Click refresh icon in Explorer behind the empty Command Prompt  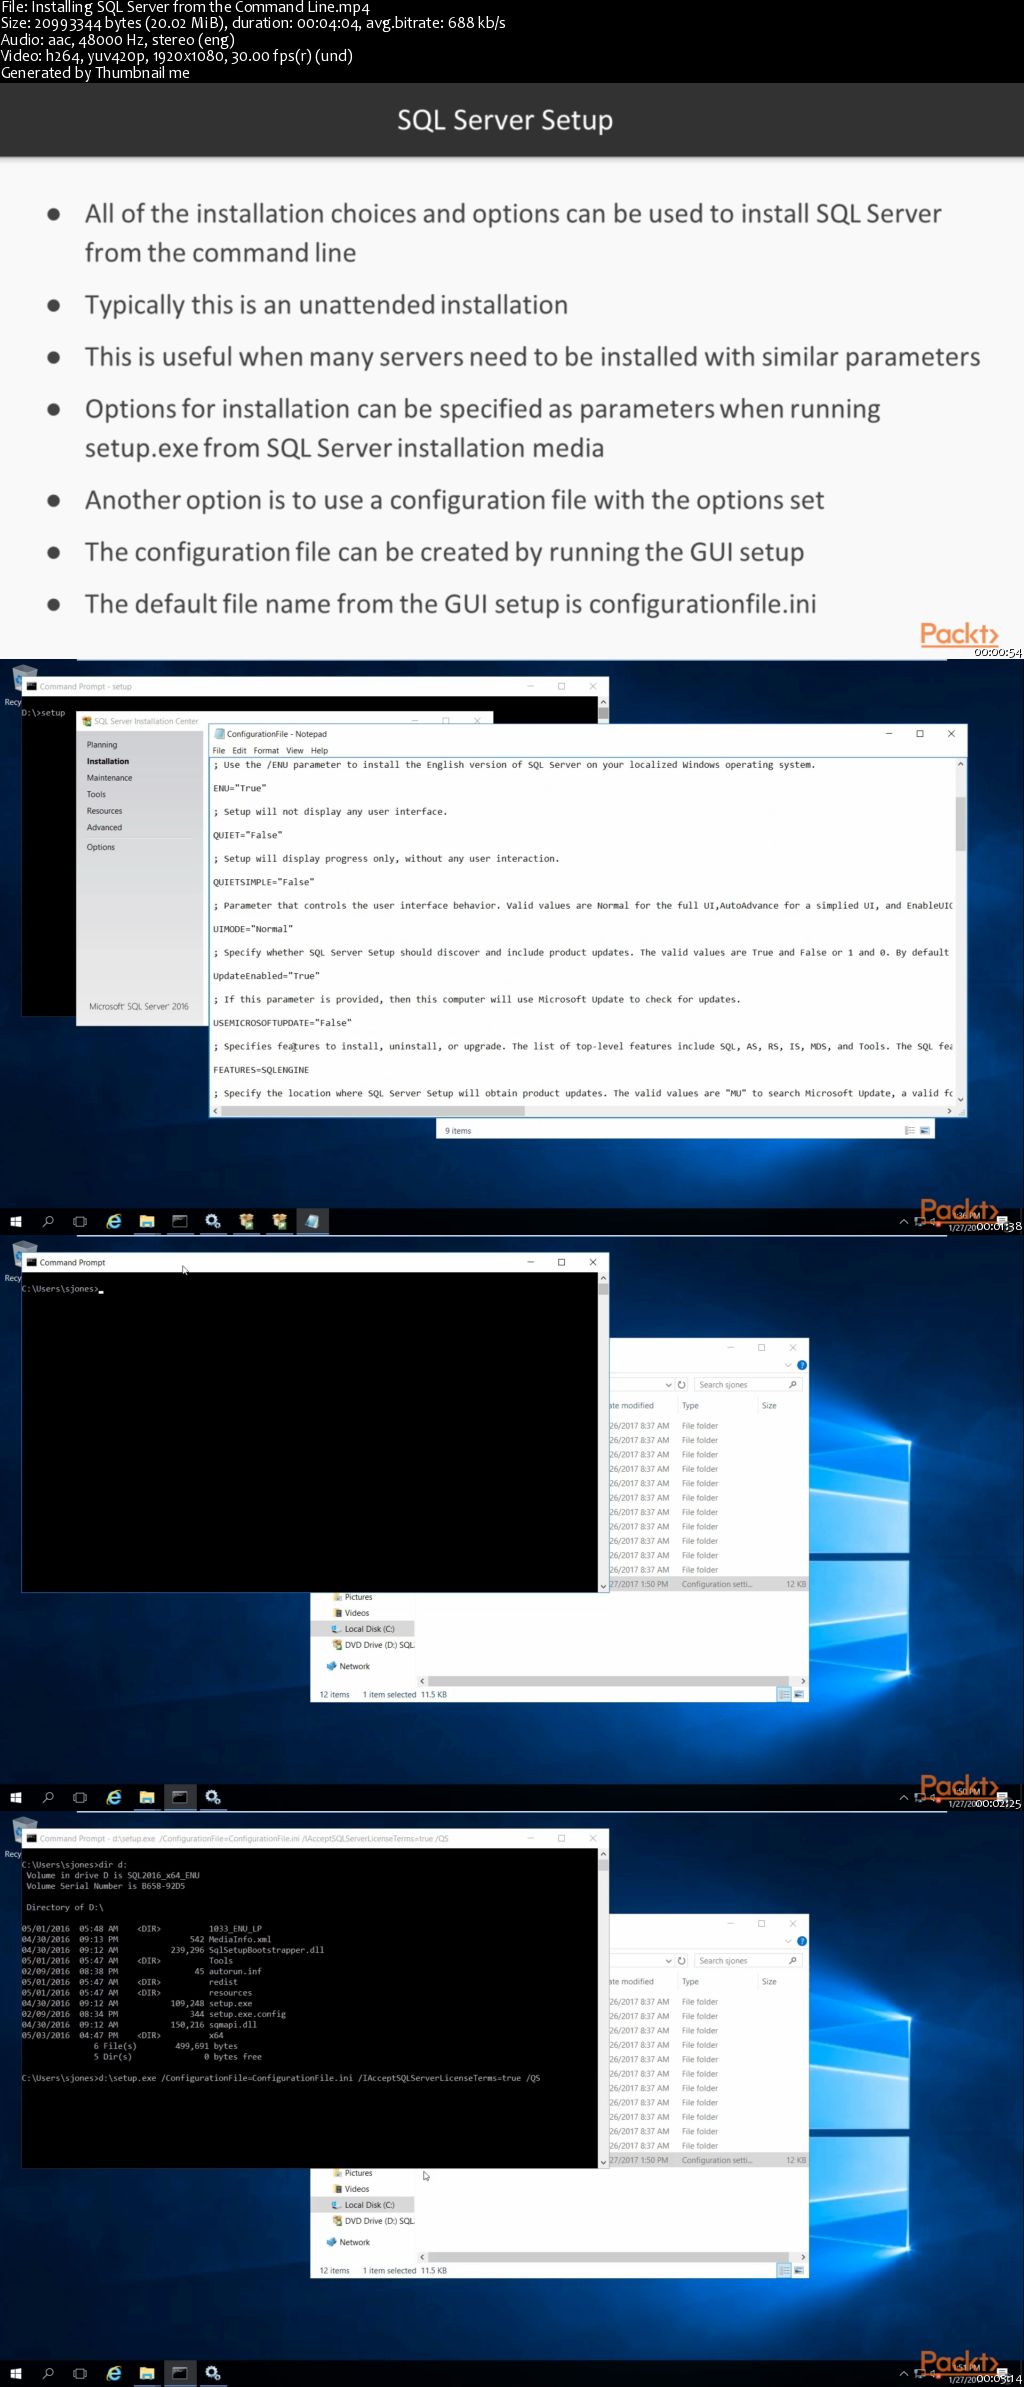(x=682, y=1385)
